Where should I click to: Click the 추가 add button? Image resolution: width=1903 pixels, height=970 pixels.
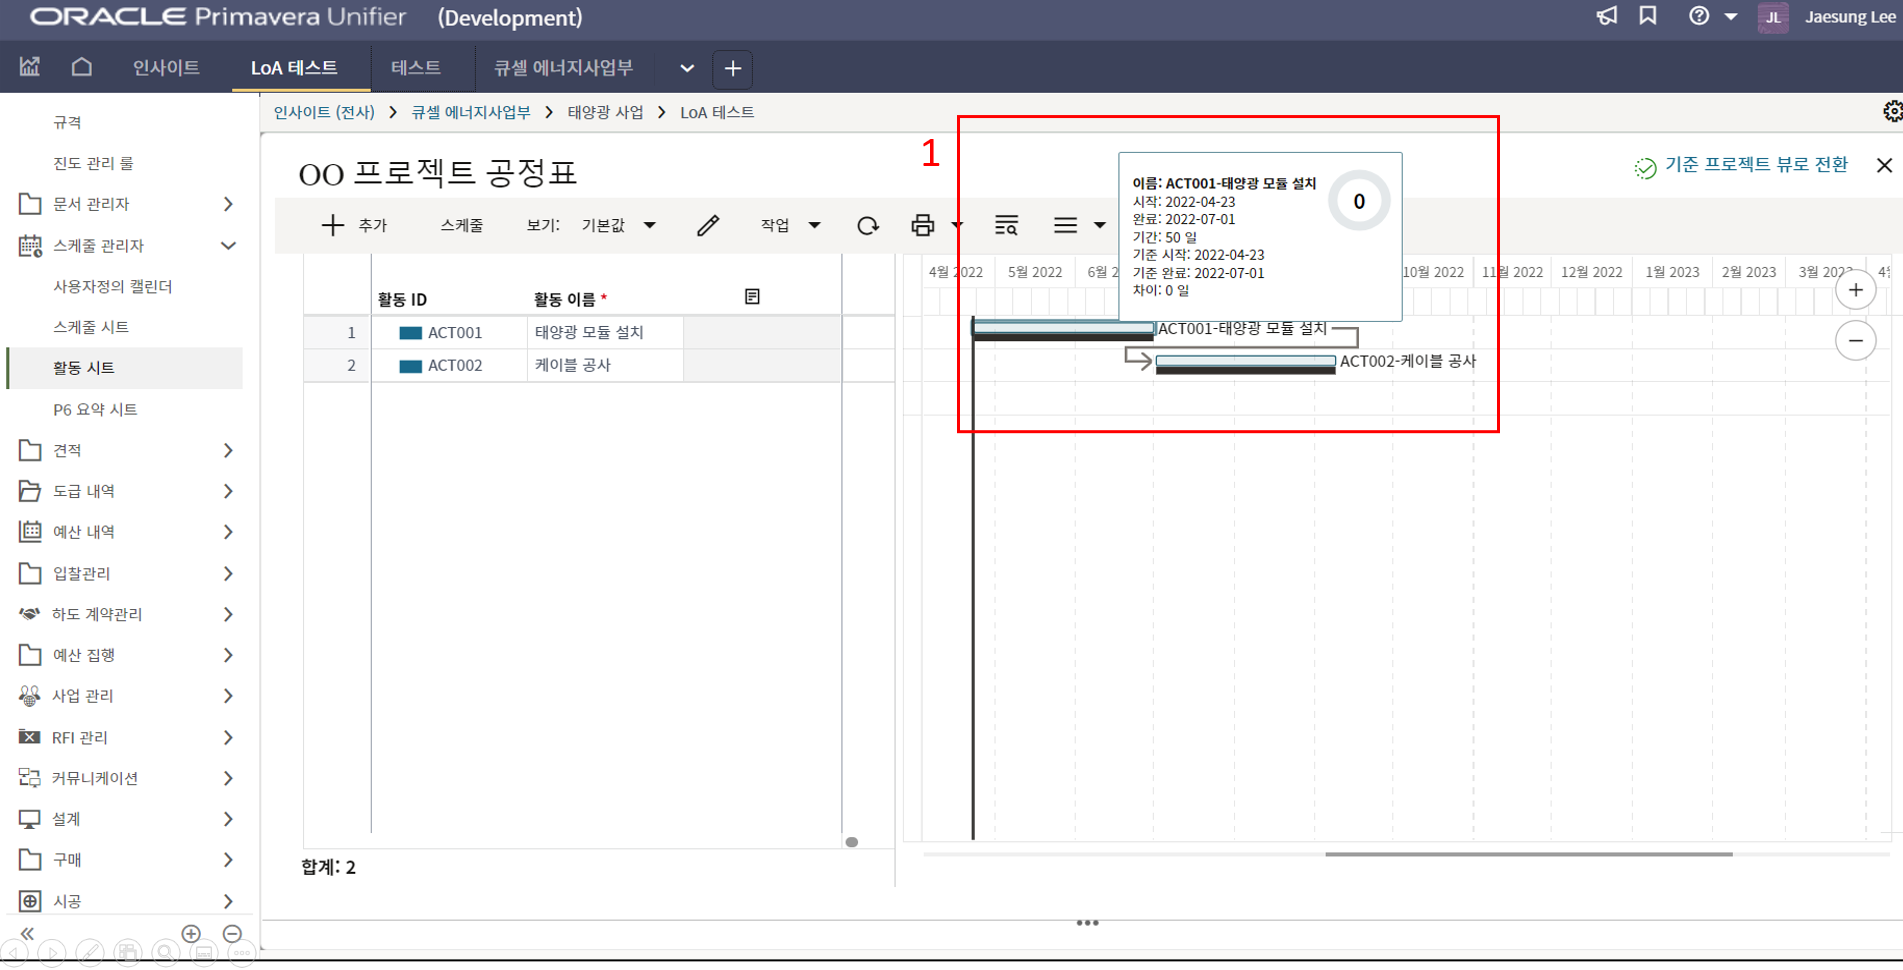coord(354,226)
